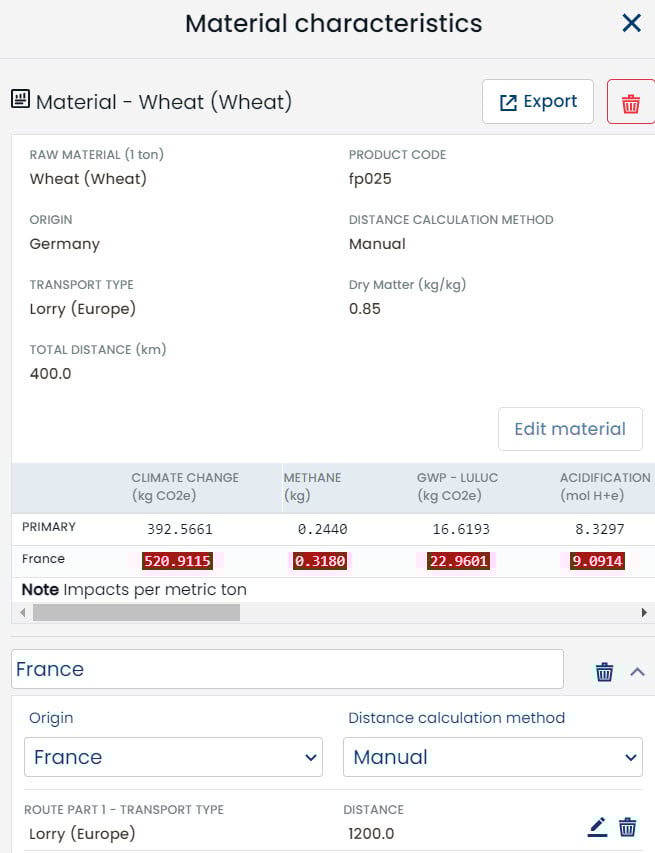Viewport: 655px width, 853px height.
Task: Click the France climate change value 520.9115
Action: click(177, 561)
